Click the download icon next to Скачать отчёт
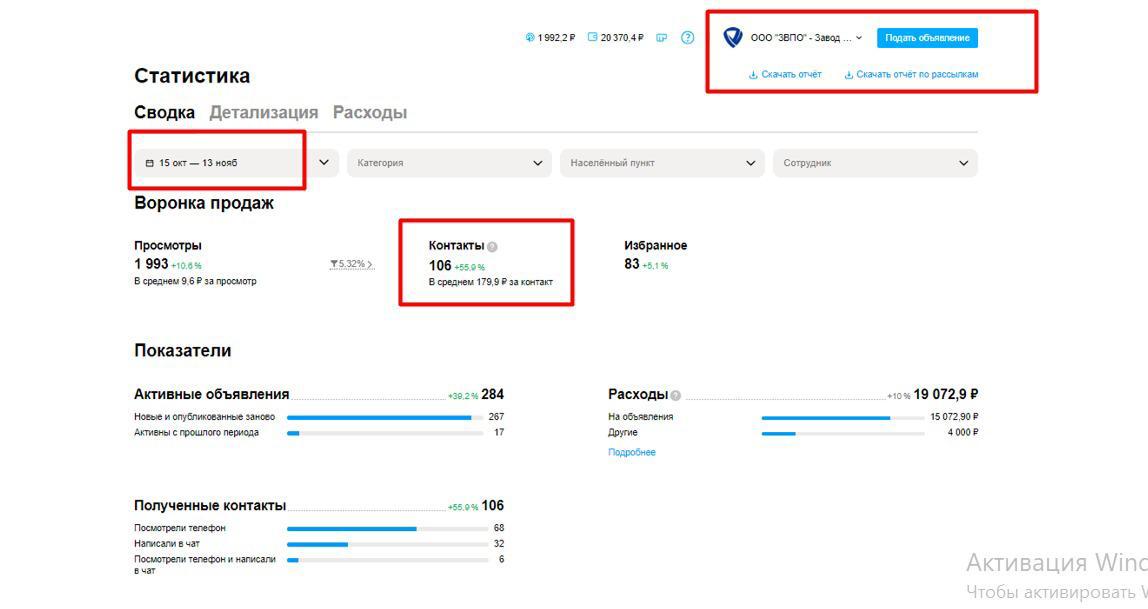Image resolution: width=1148 pixels, height=609 pixels. (x=753, y=75)
